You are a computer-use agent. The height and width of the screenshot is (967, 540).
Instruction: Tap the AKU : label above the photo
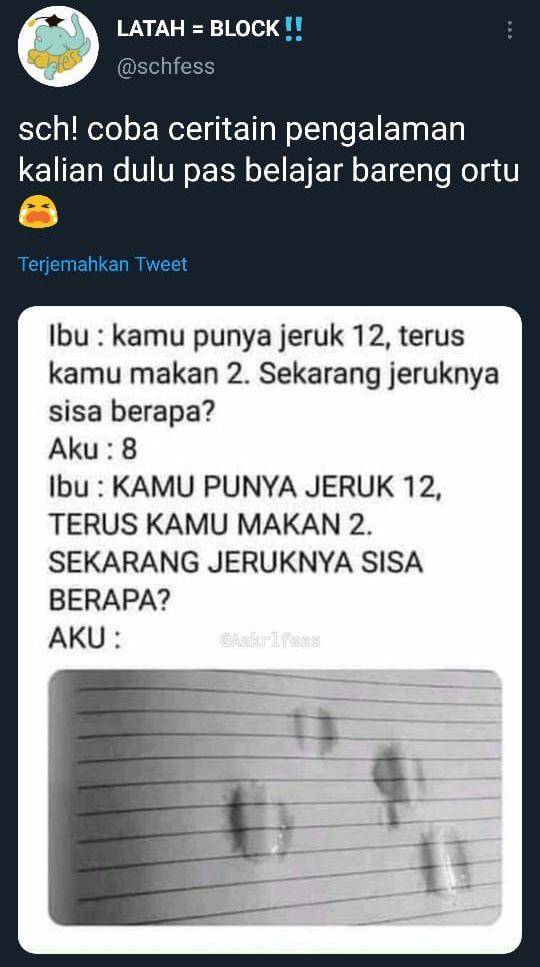click(x=84, y=639)
